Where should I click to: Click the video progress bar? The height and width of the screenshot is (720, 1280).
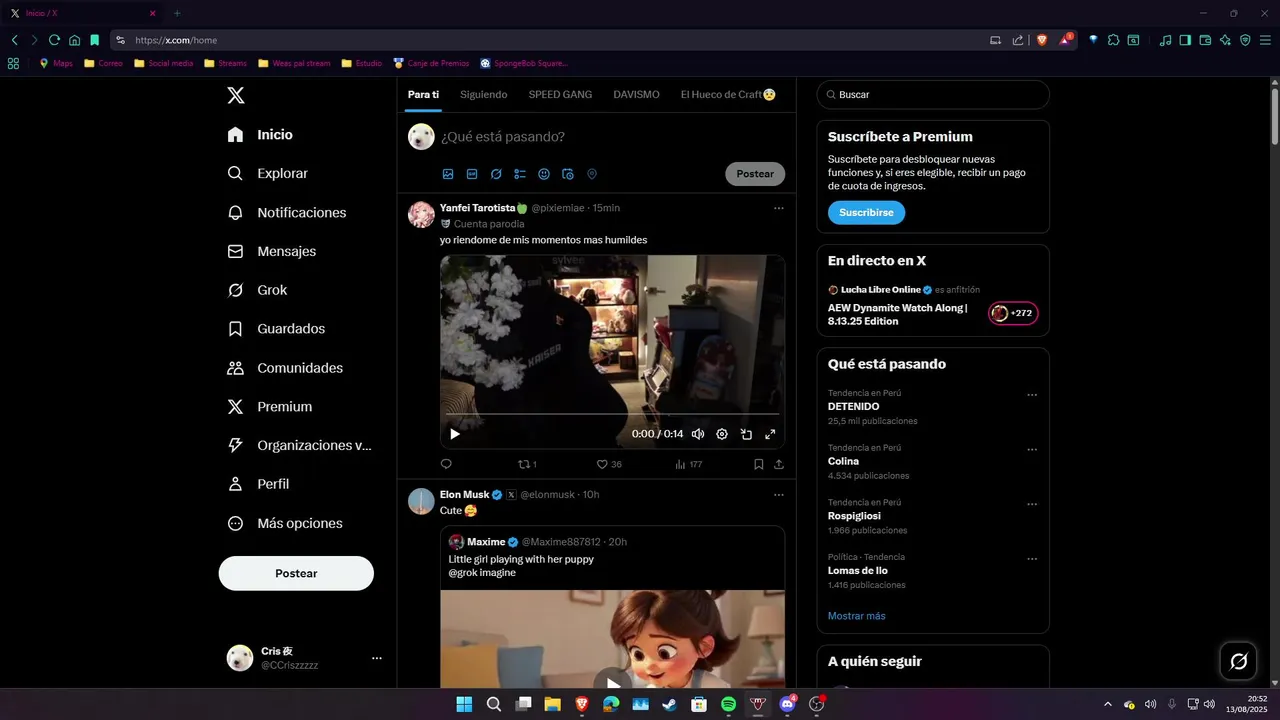pyautogui.click(x=612, y=413)
